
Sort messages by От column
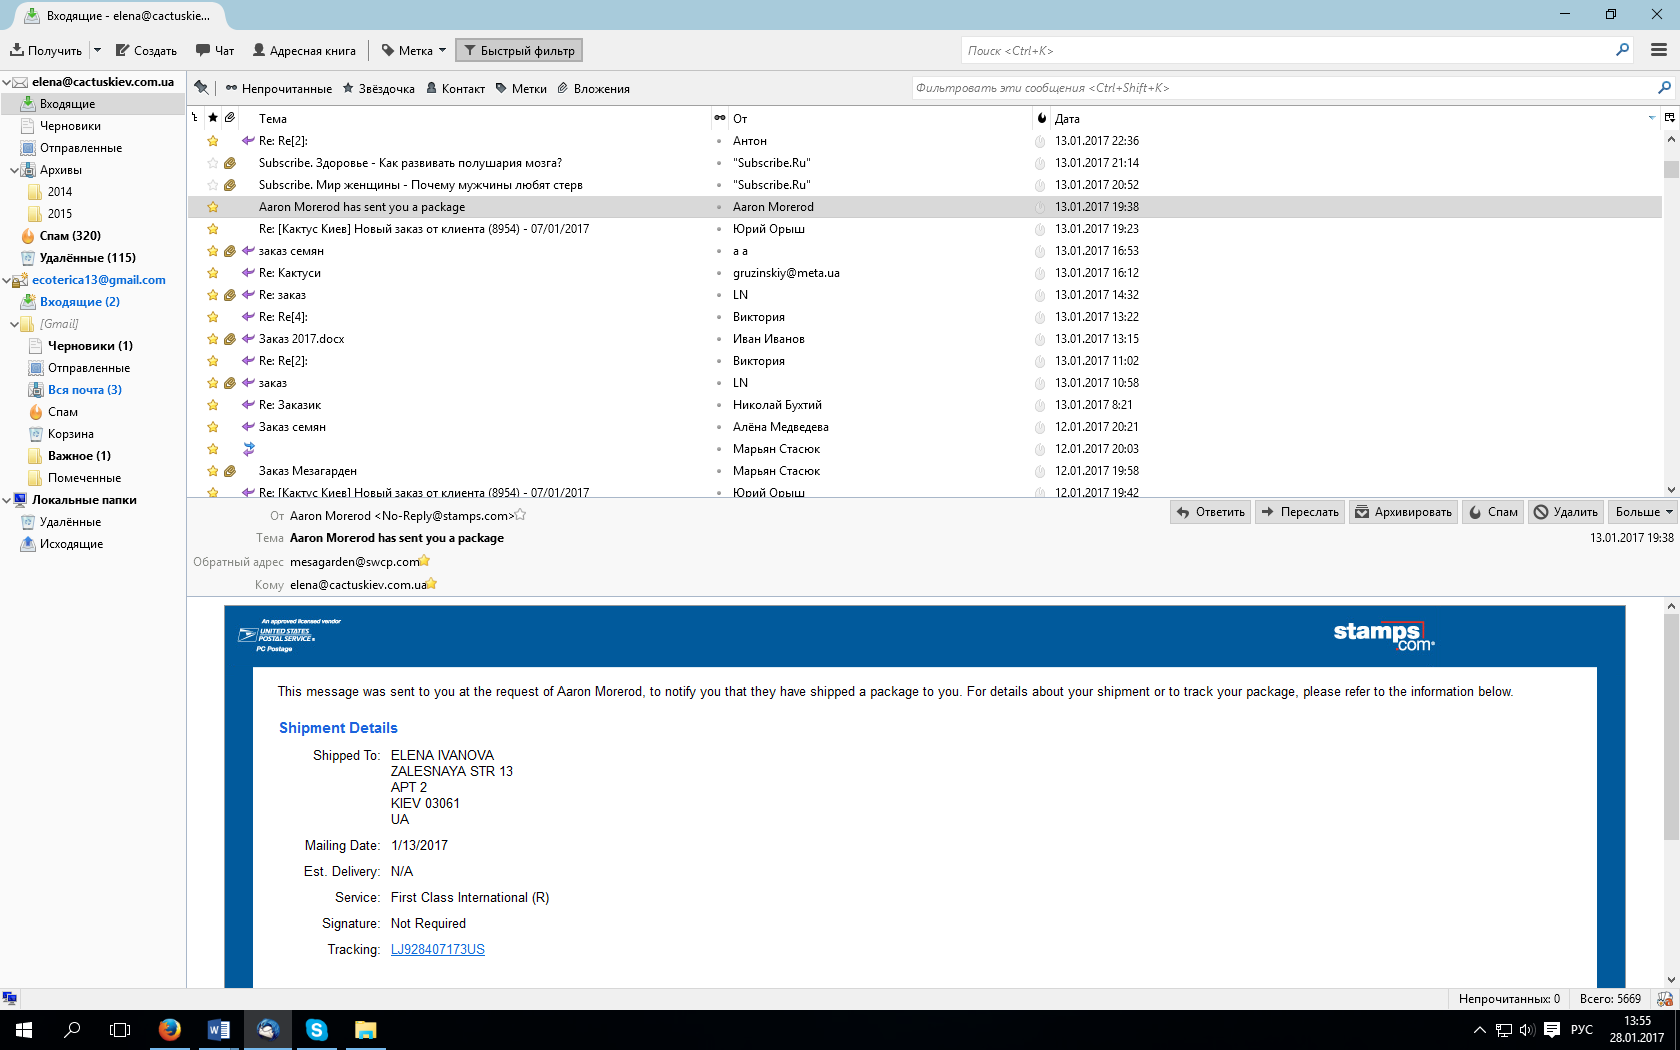(x=880, y=118)
